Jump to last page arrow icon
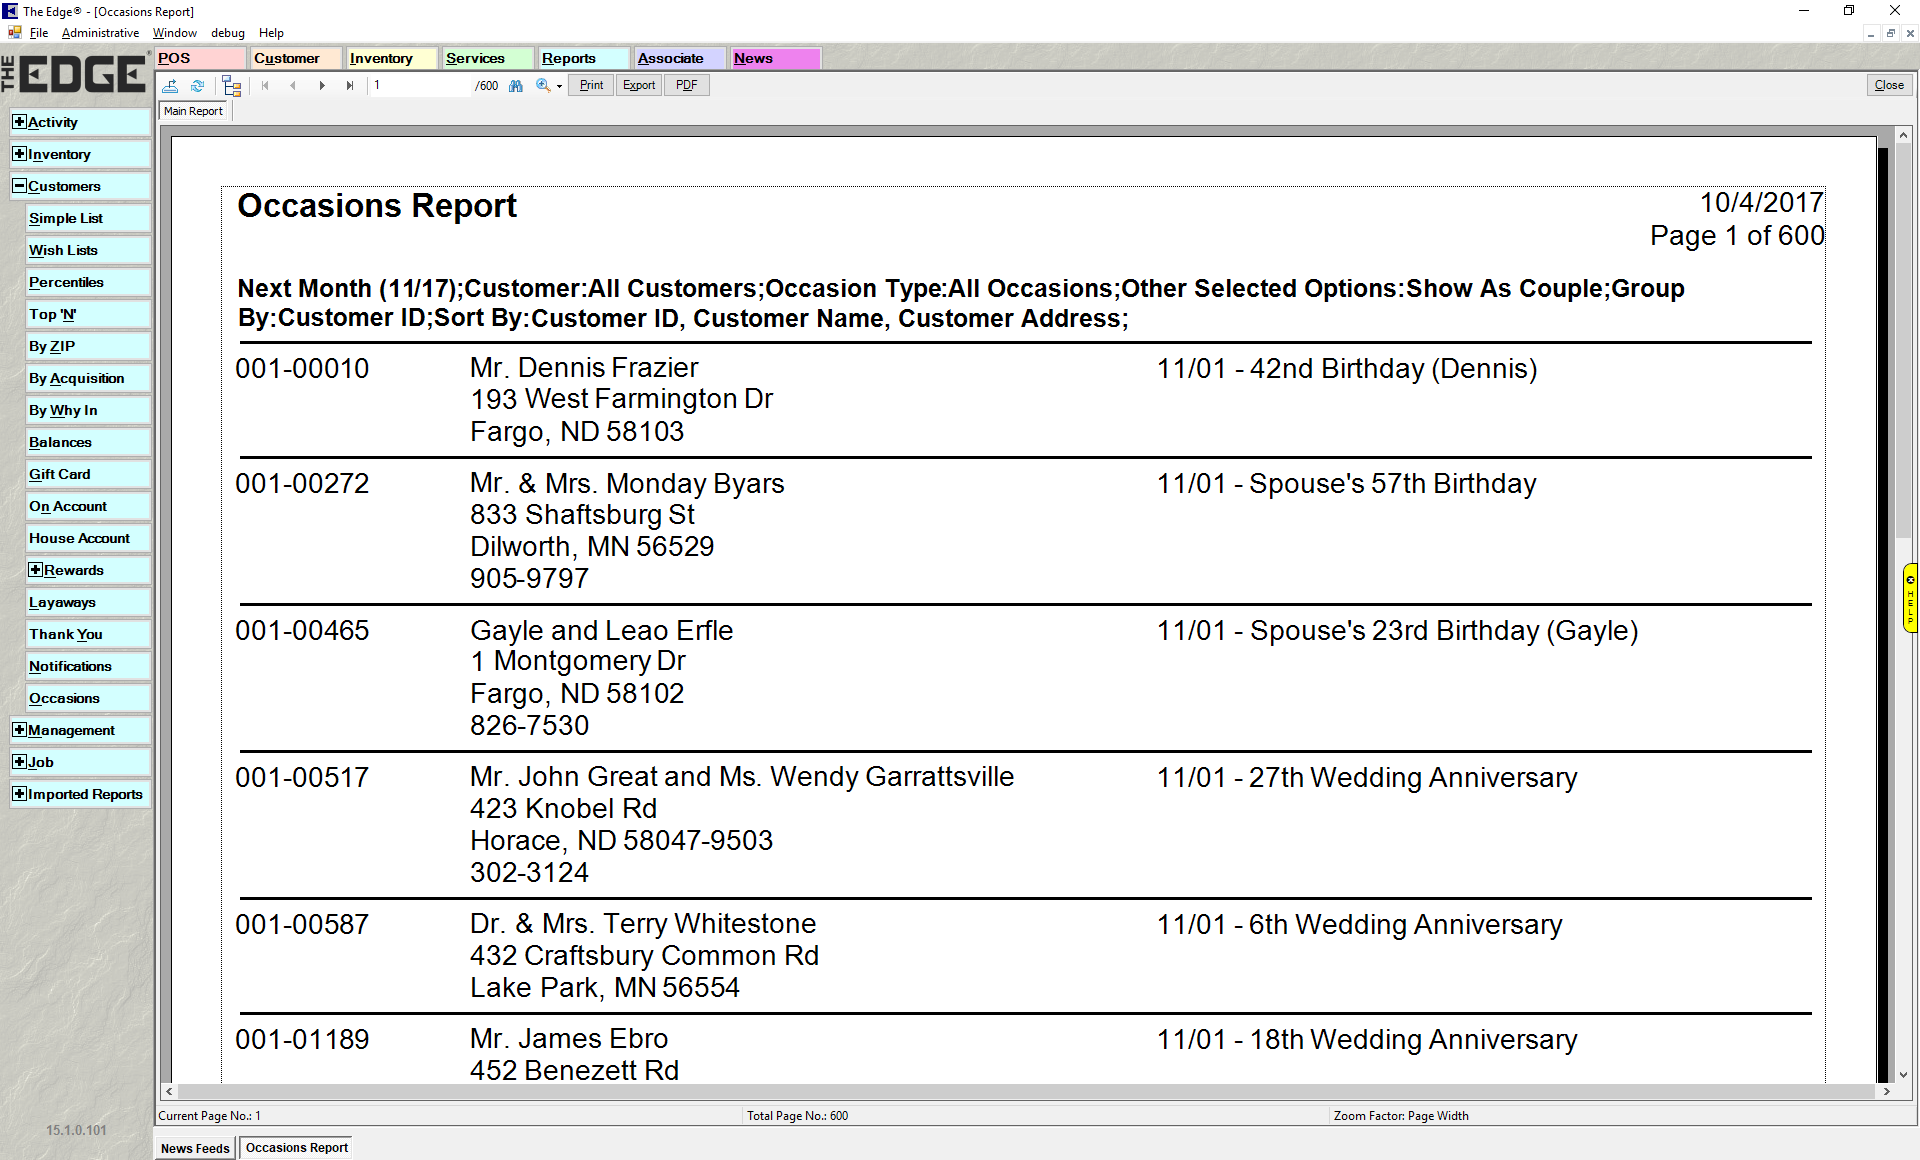Screen dimensions: 1920x1160 350,86
